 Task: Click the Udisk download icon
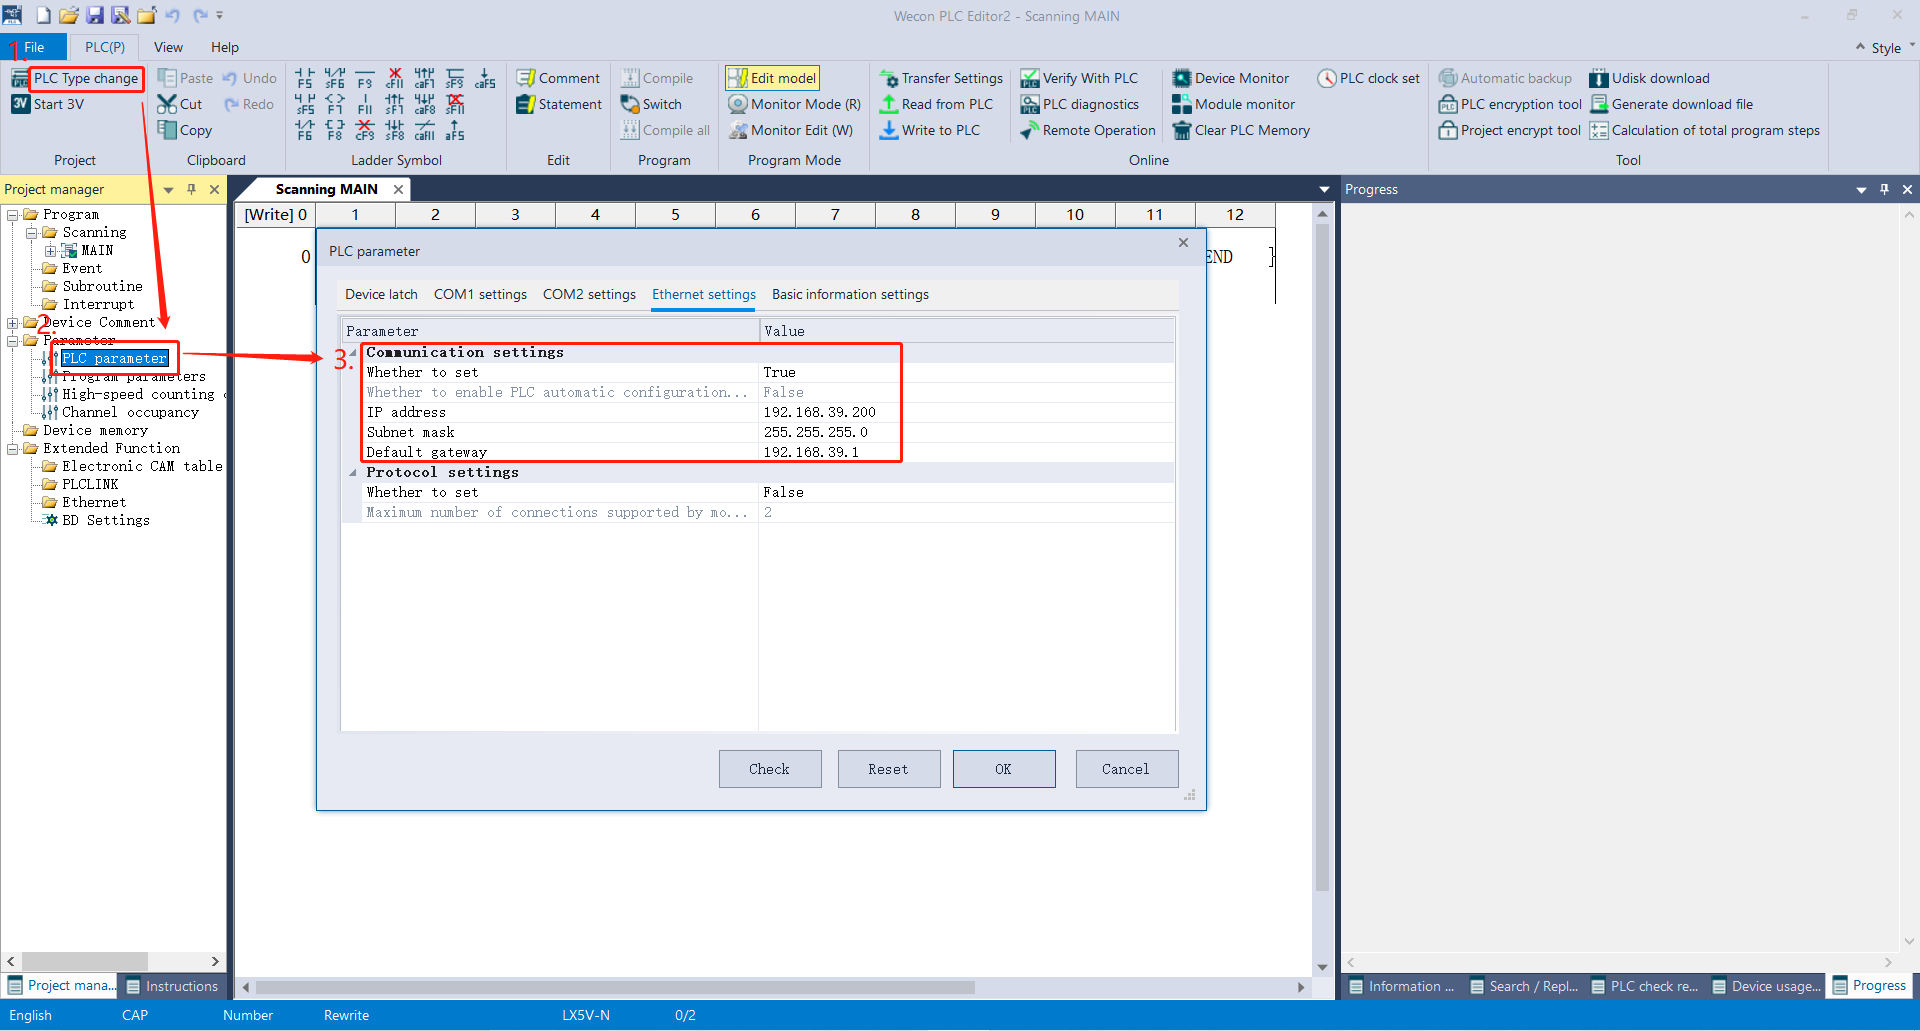pos(1598,78)
